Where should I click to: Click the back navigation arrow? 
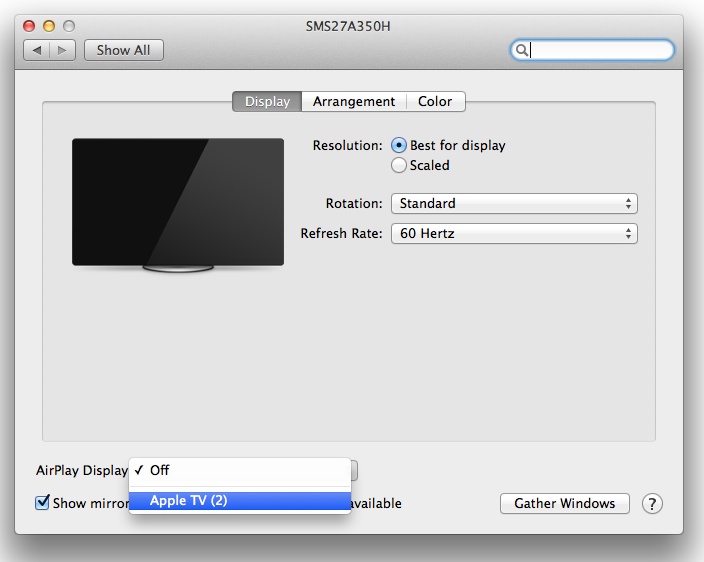click(x=37, y=50)
